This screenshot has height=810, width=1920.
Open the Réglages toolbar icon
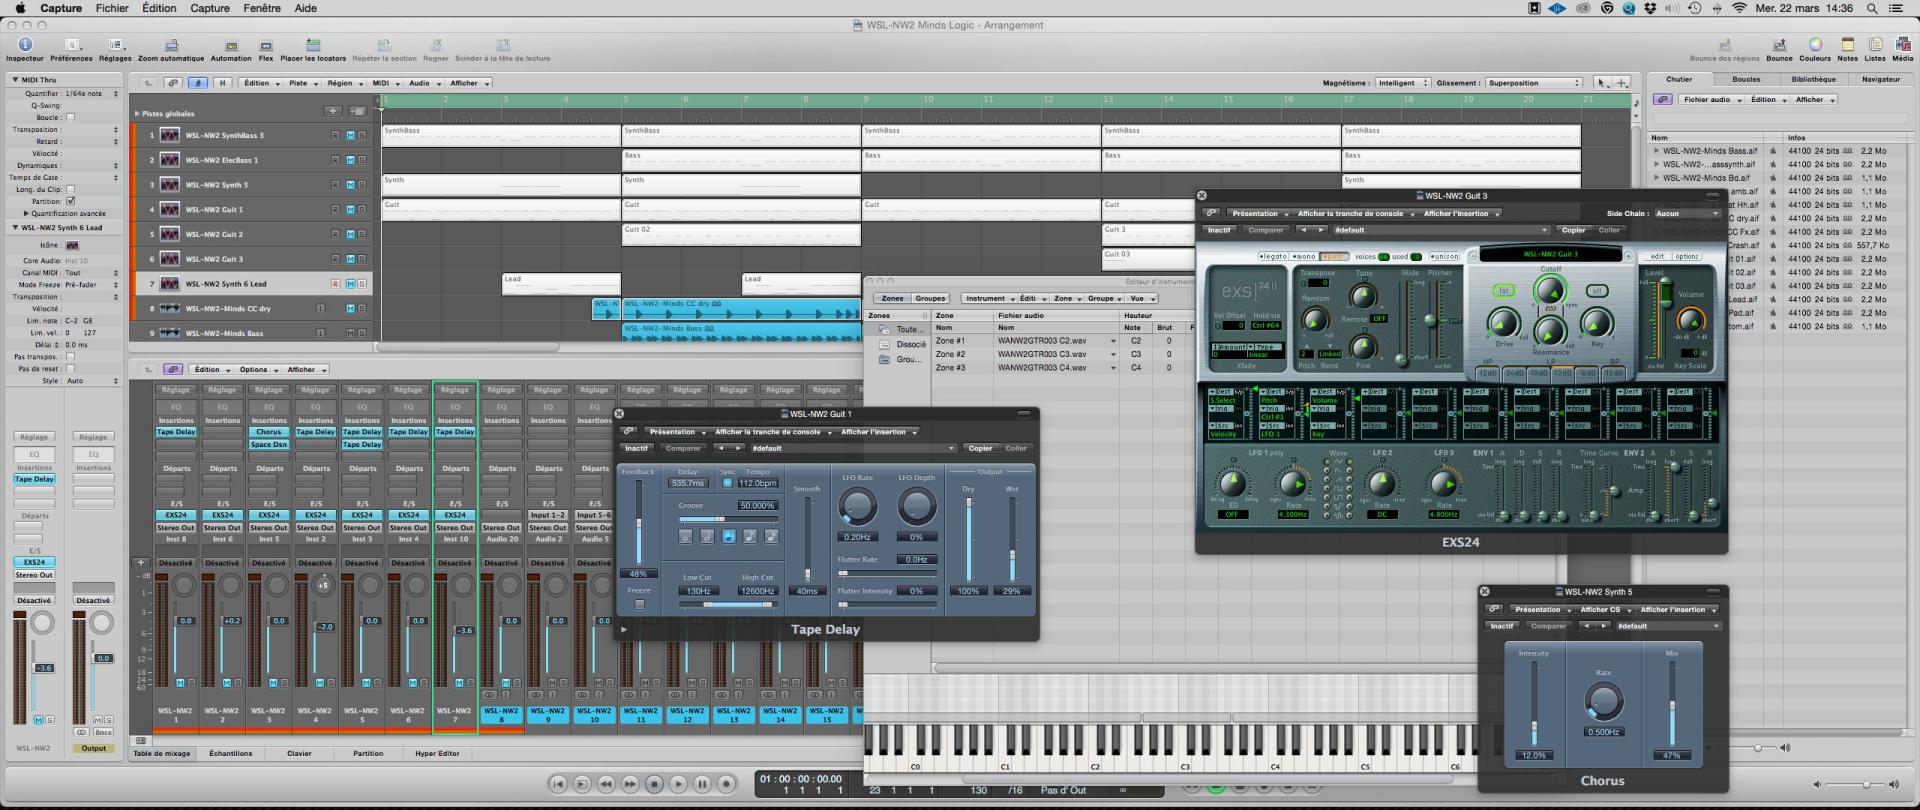point(115,45)
